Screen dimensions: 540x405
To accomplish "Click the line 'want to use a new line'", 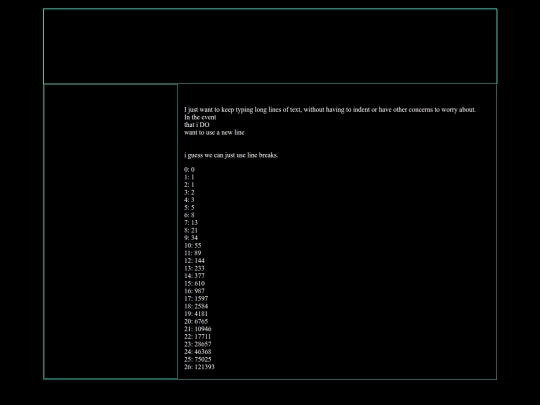I will 214,133.
